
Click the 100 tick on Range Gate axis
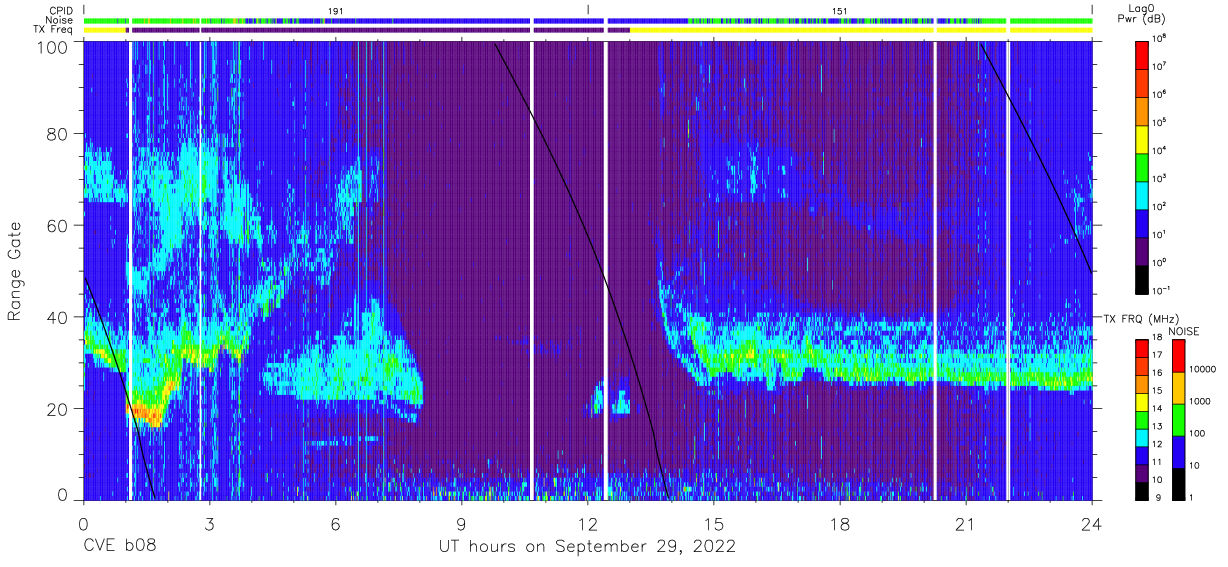(52, 46)
